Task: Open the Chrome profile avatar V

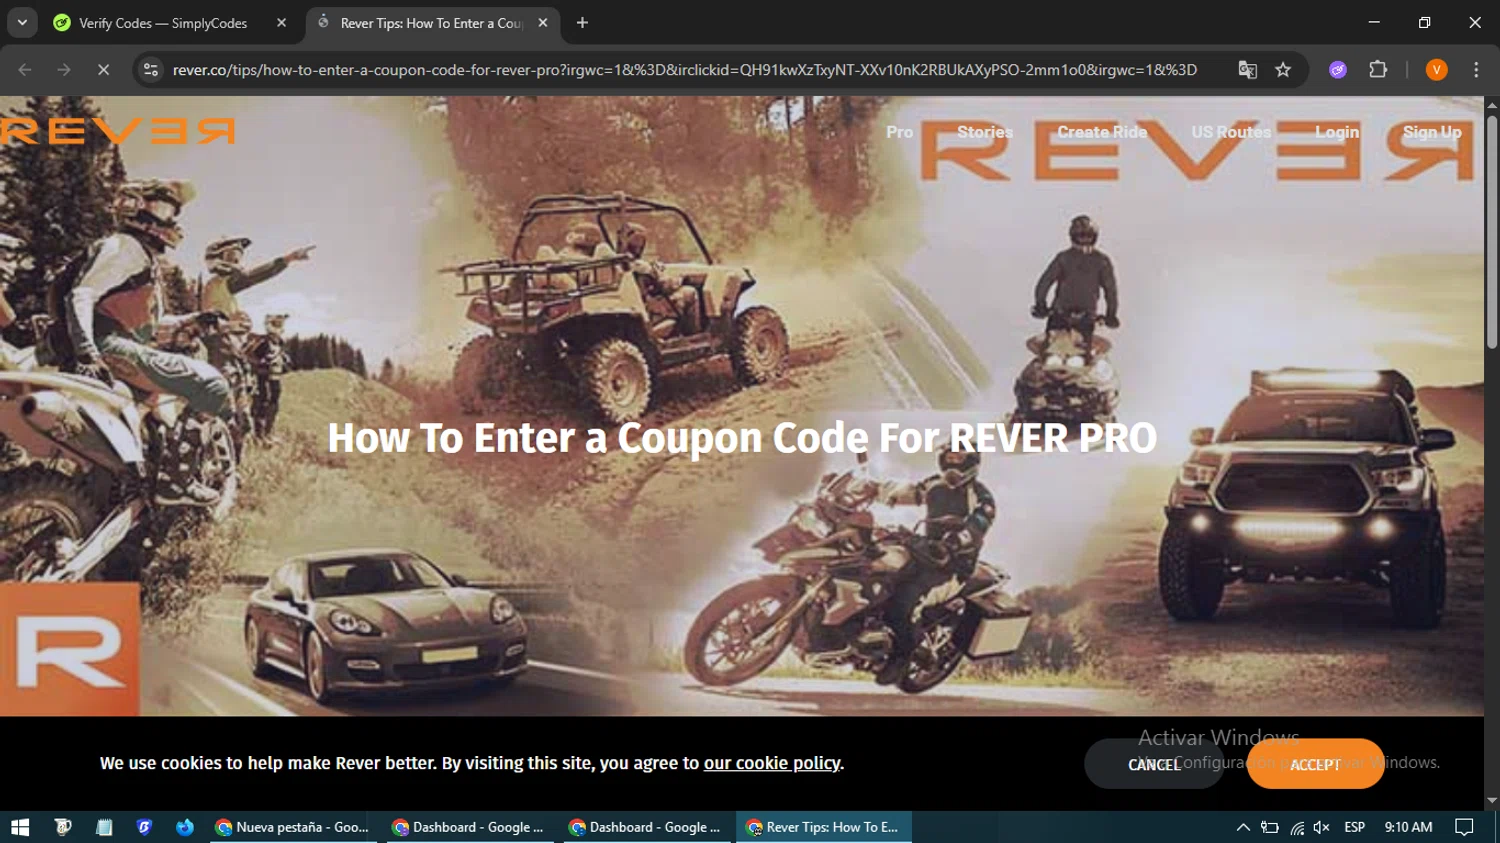Action: (1436, 70)
